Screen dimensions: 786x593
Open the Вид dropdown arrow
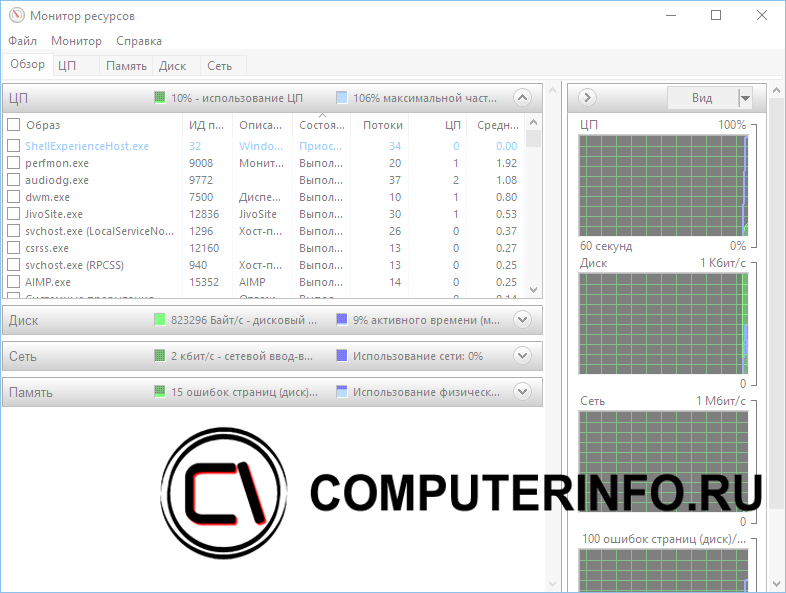coord(745,98)
